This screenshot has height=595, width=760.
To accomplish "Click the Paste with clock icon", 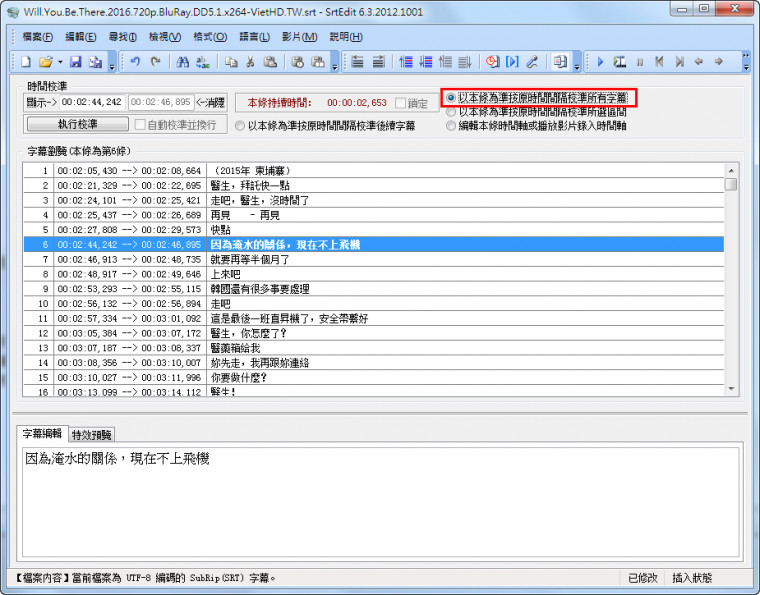I will [298, 62].
